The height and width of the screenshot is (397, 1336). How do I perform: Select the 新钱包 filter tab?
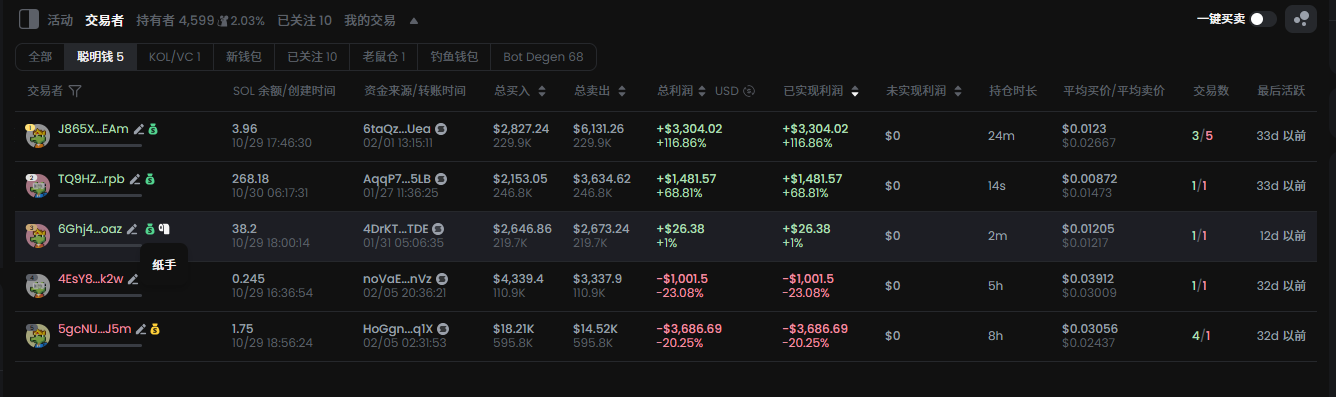[x=244, y=57]
